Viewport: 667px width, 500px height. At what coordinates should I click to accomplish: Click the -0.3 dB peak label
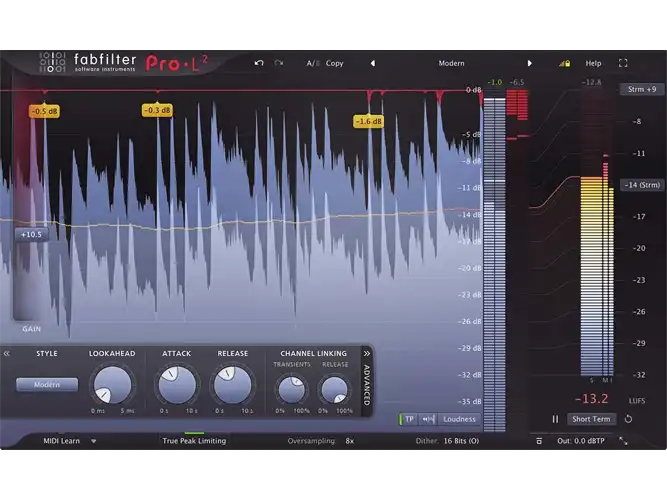(157, 110)
